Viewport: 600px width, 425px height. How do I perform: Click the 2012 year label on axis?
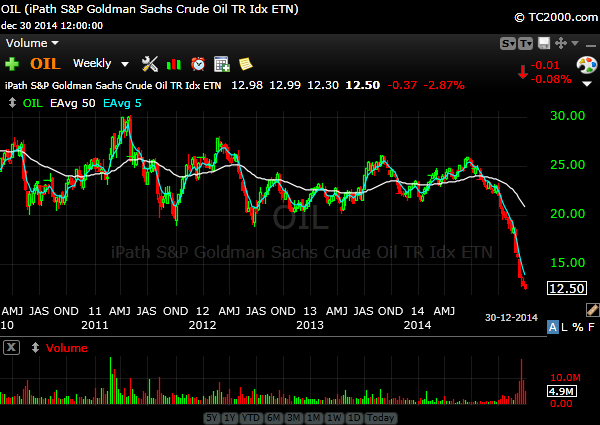pos(202,325)
